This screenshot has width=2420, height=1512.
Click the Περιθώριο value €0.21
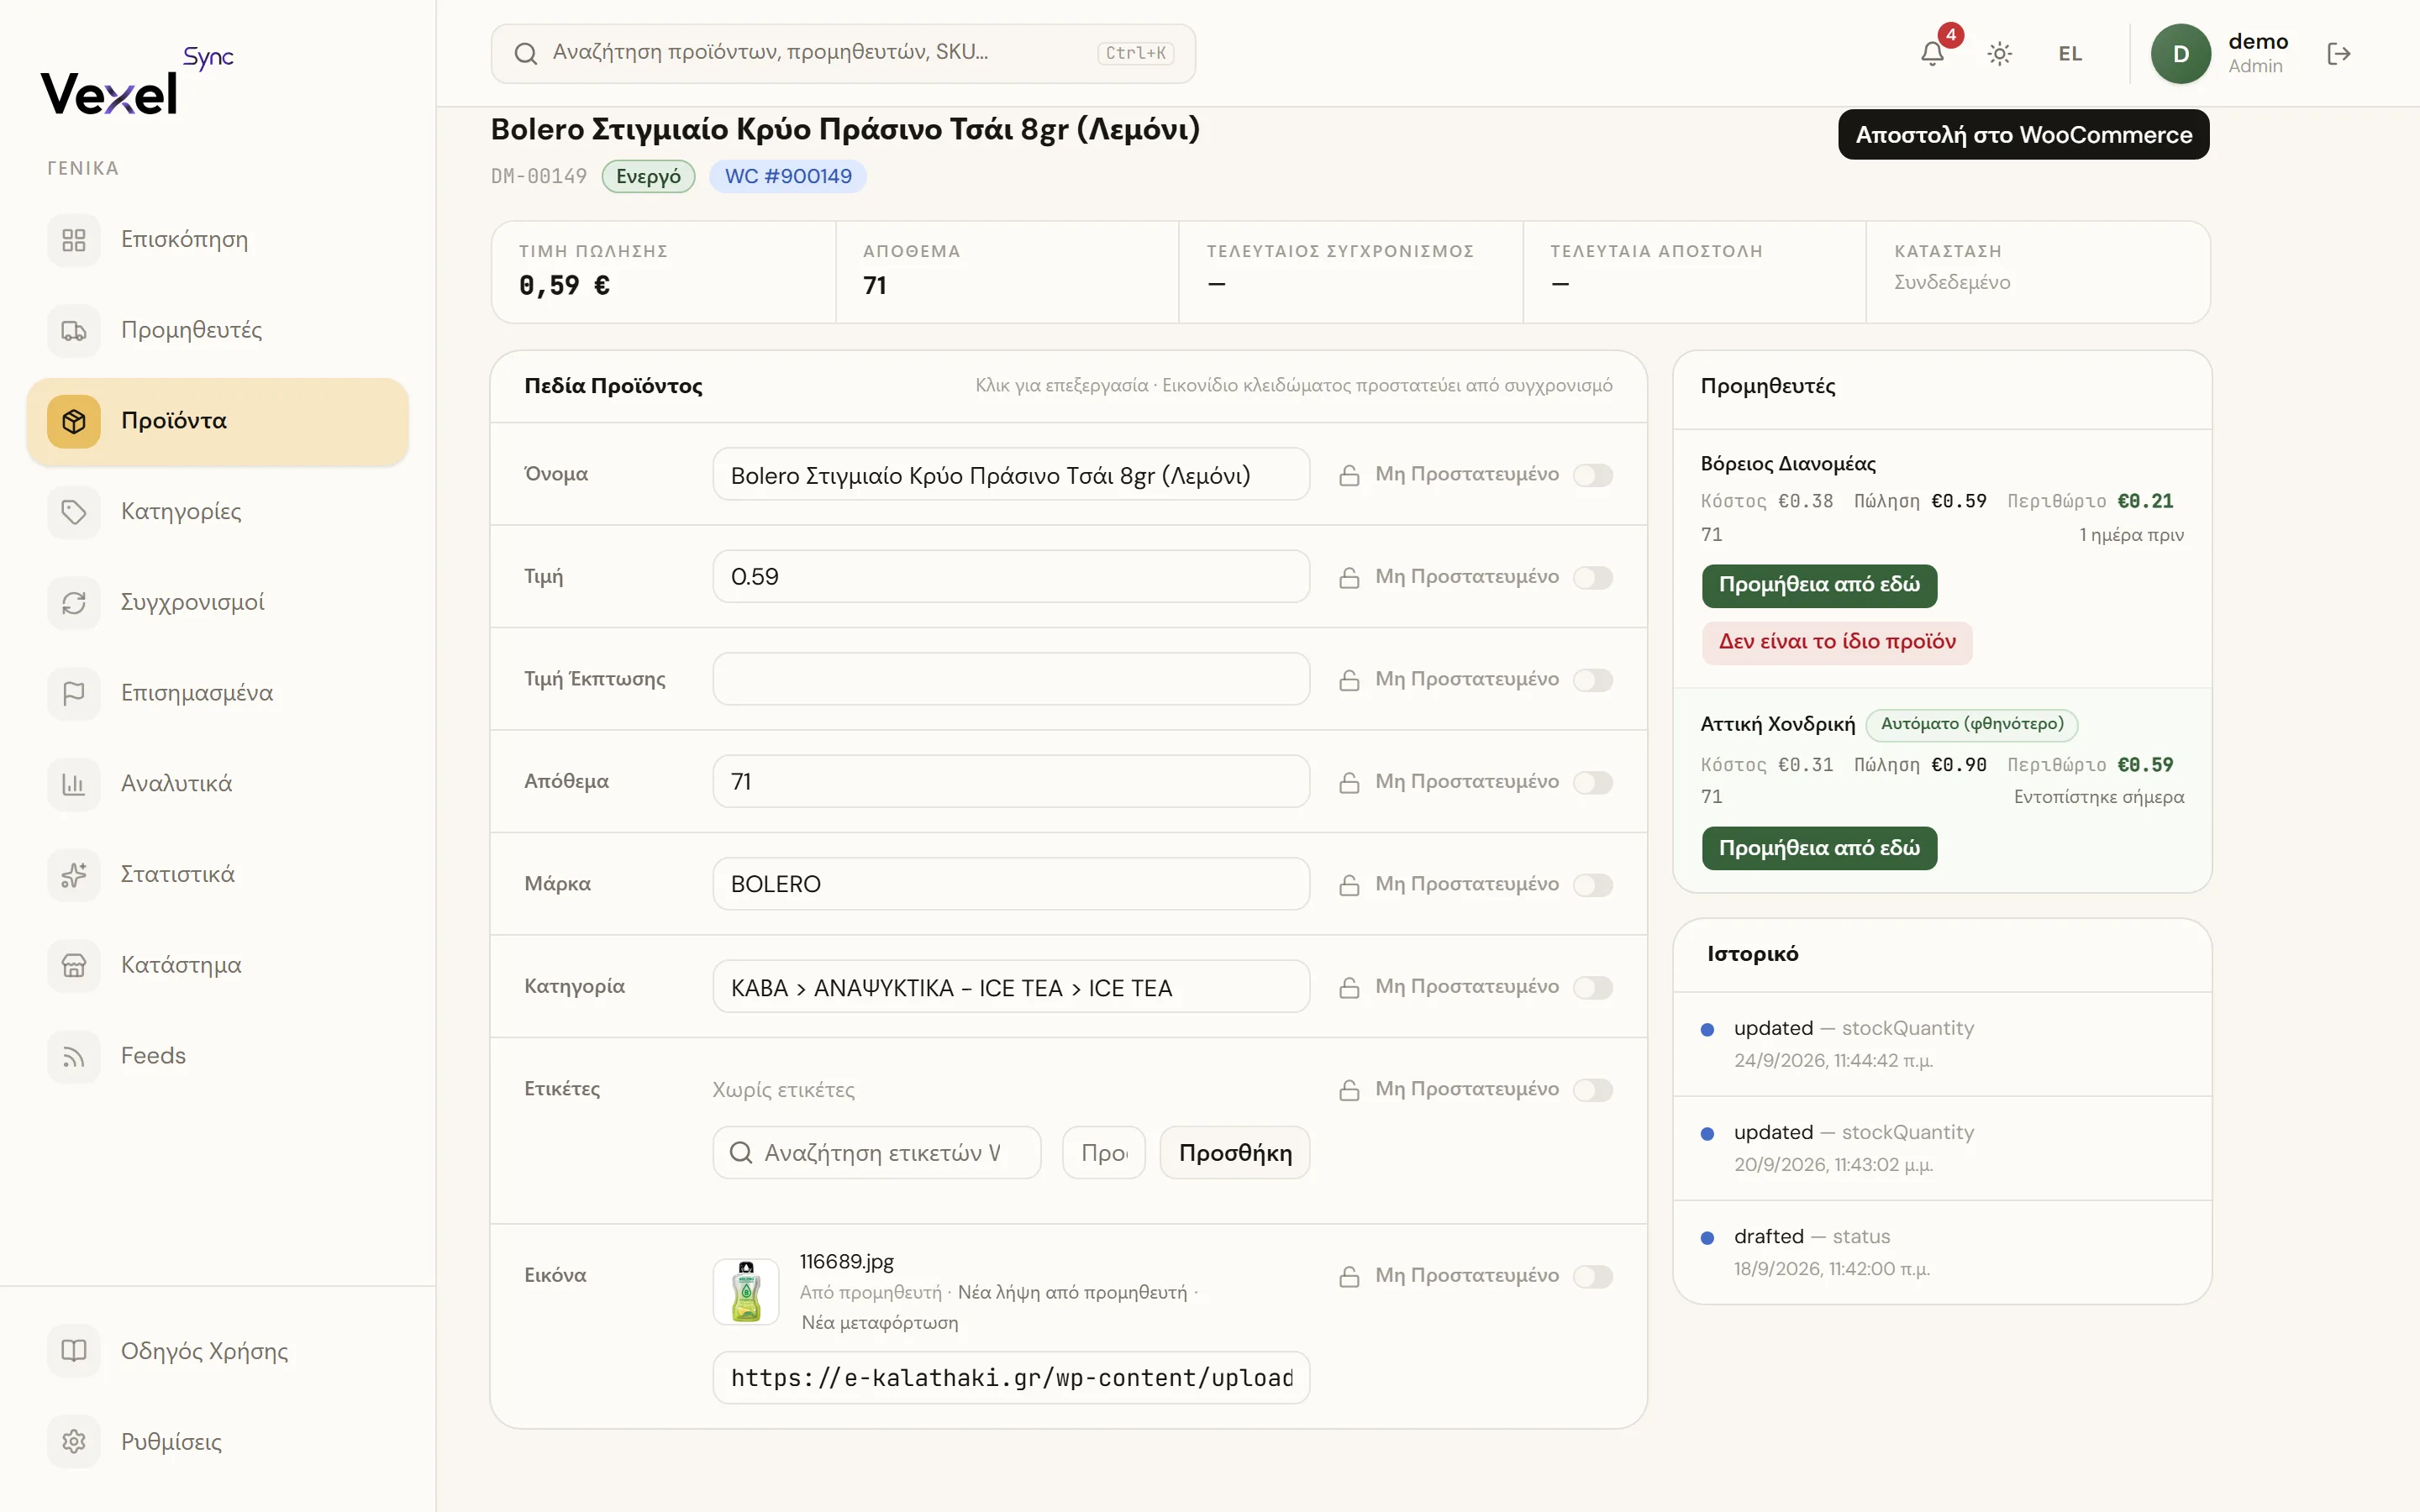[2145, 501]
